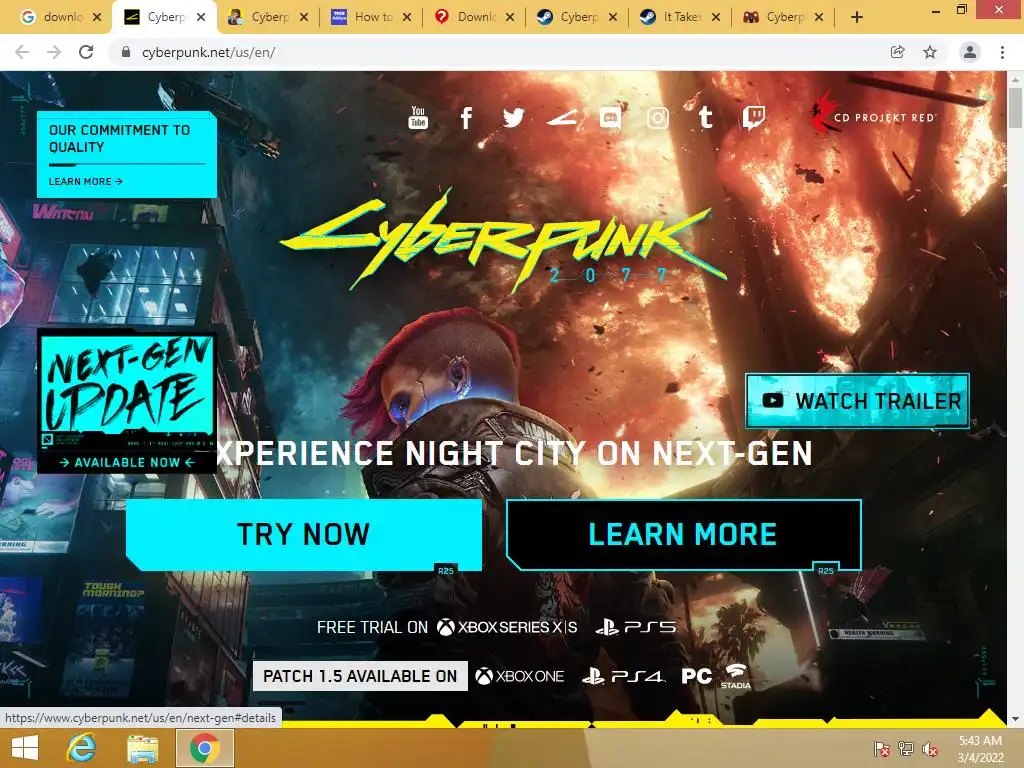
Task: Click the Stadia logo
Action: [735, 677]
